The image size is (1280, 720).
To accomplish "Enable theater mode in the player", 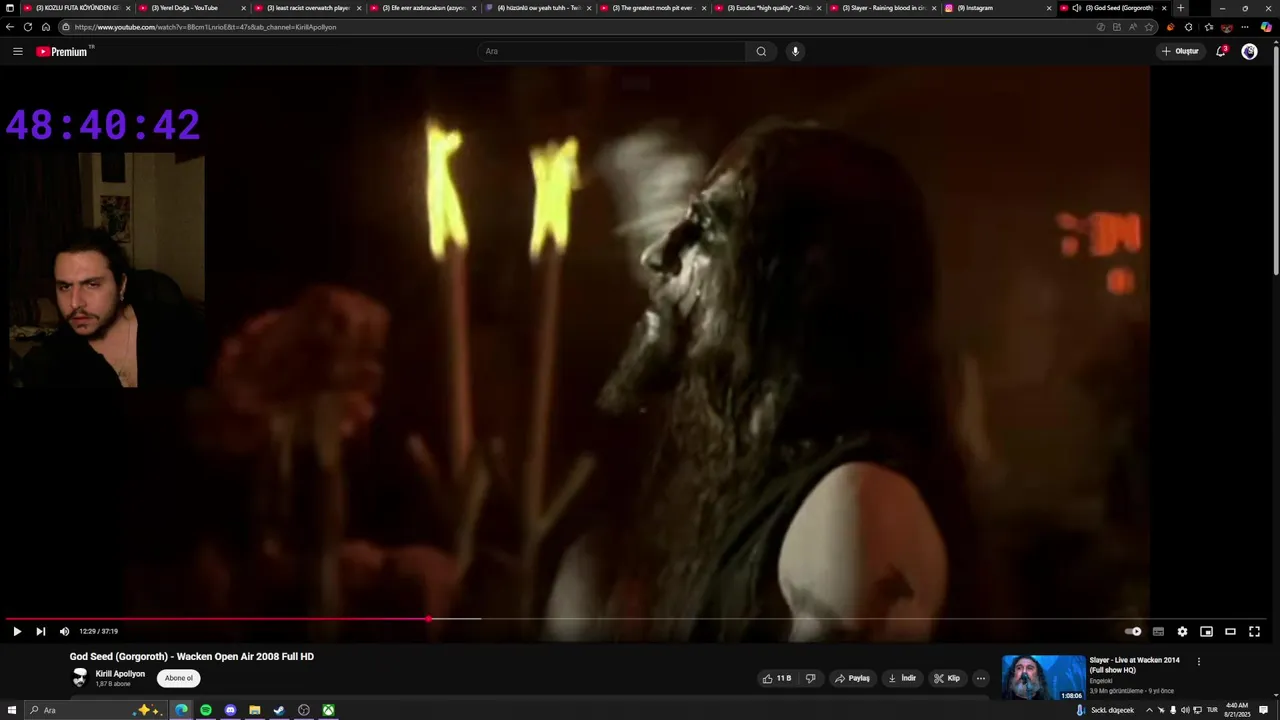I will point(1230,631).
